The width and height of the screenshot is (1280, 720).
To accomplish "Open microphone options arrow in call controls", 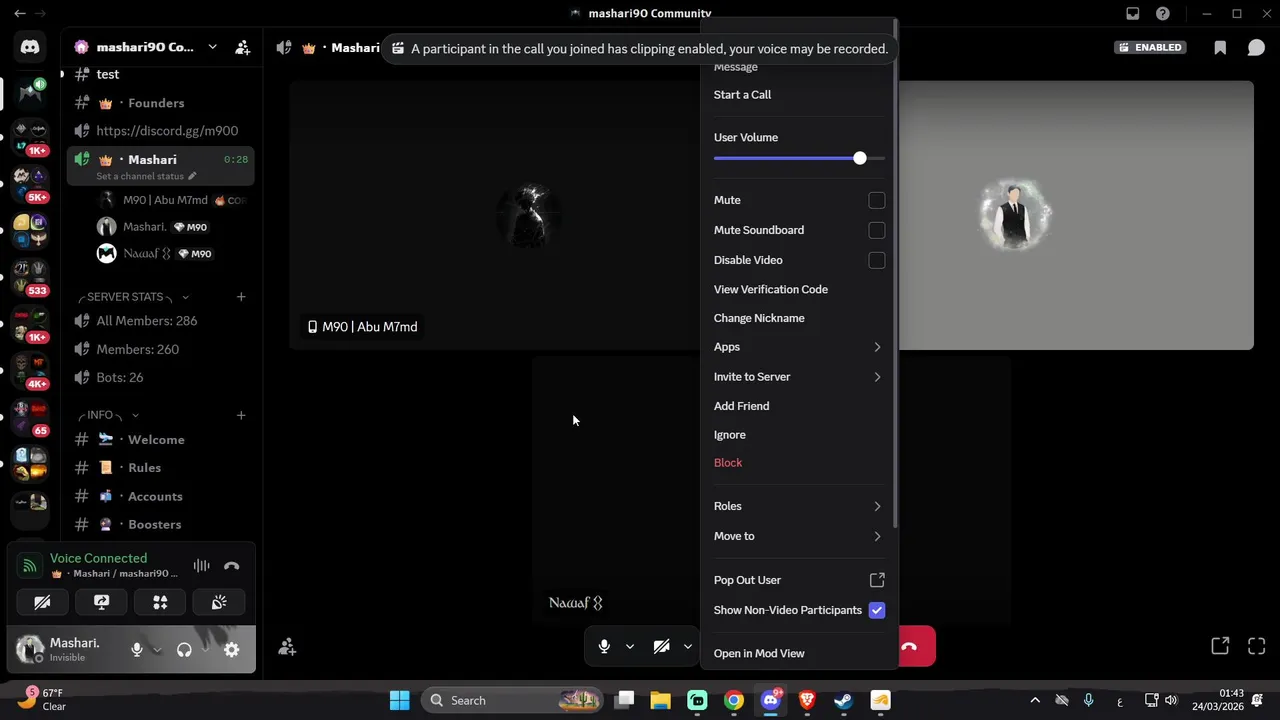I will point(630,647).
